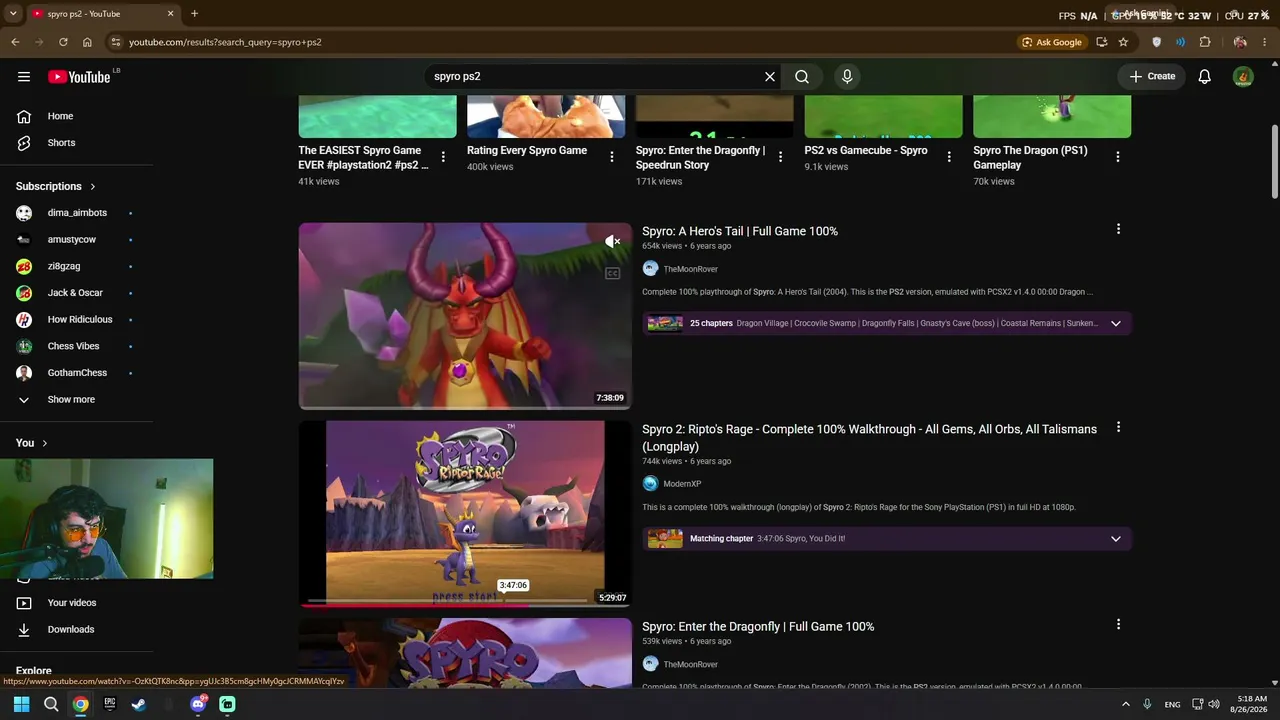This screenshot has width=1280, height=720.
Task: Open the Chrome three-dot menu
Action: [x=1265, y=42]
